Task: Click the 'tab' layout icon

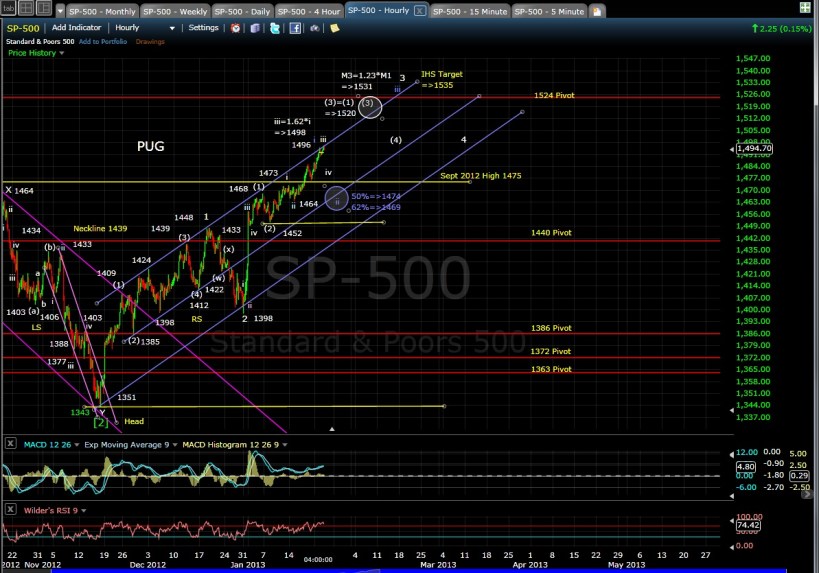Action: click(x=8, y=8)
